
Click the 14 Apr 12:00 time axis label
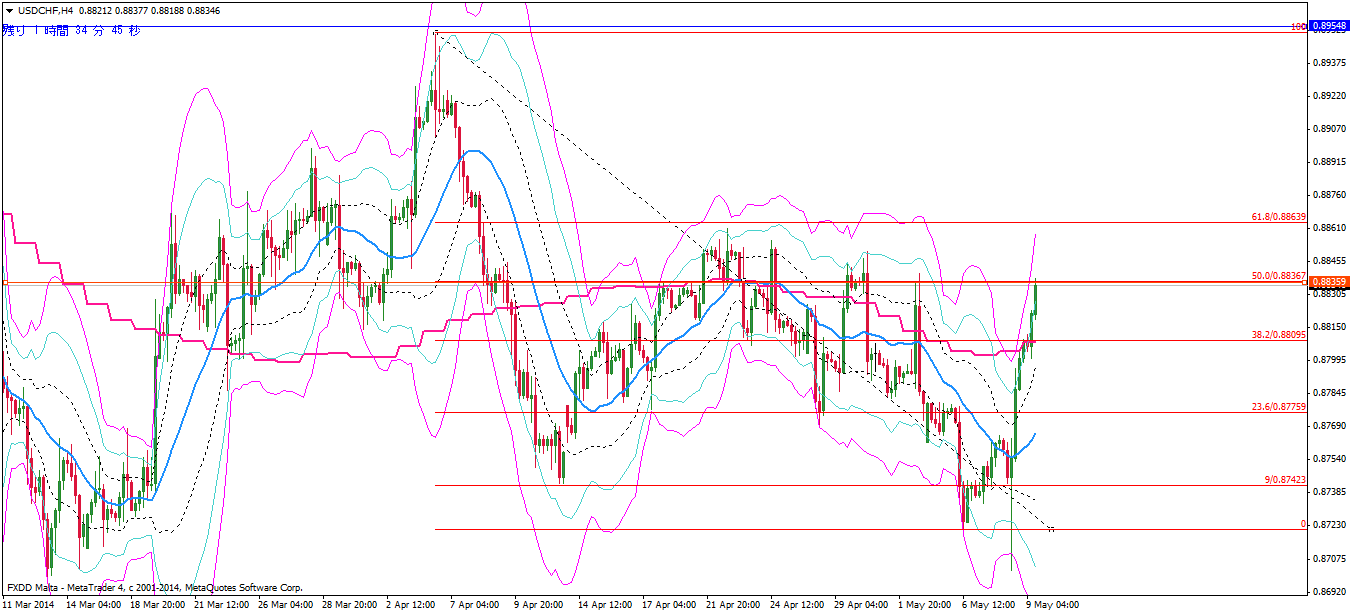[x=605, y=604]
